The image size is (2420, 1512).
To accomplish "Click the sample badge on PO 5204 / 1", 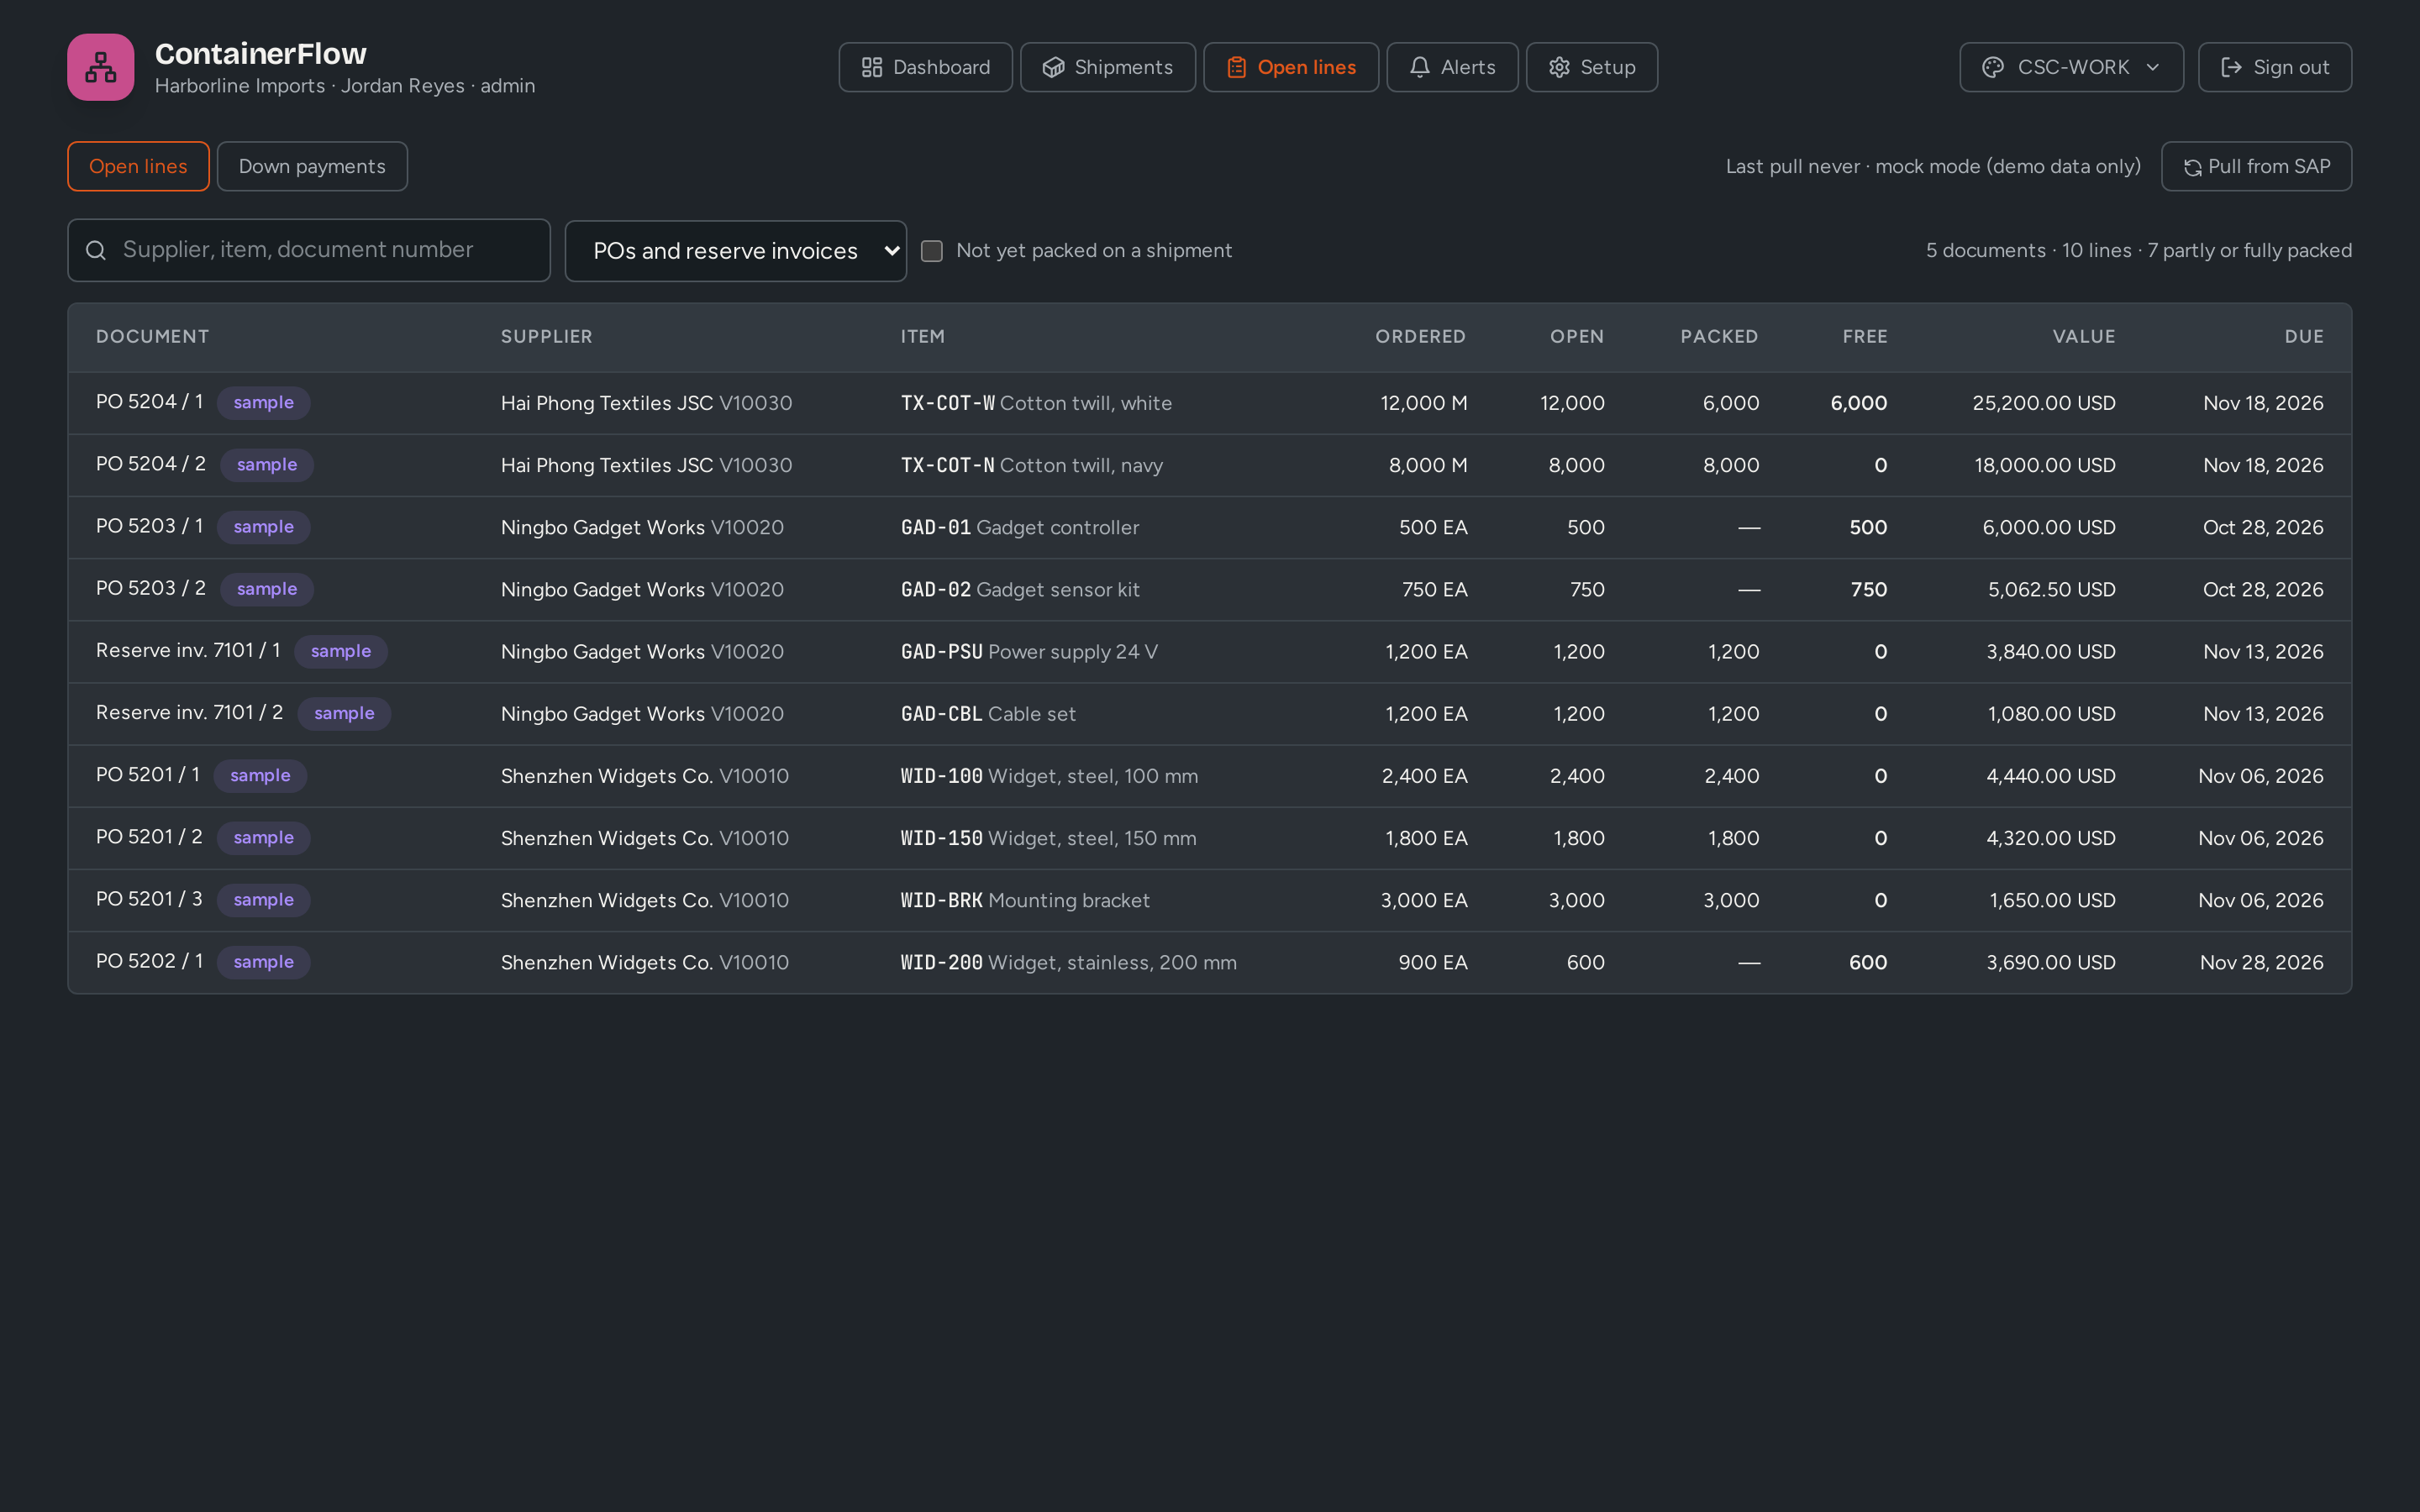I will pyautogui.click(x=264, y=403).
